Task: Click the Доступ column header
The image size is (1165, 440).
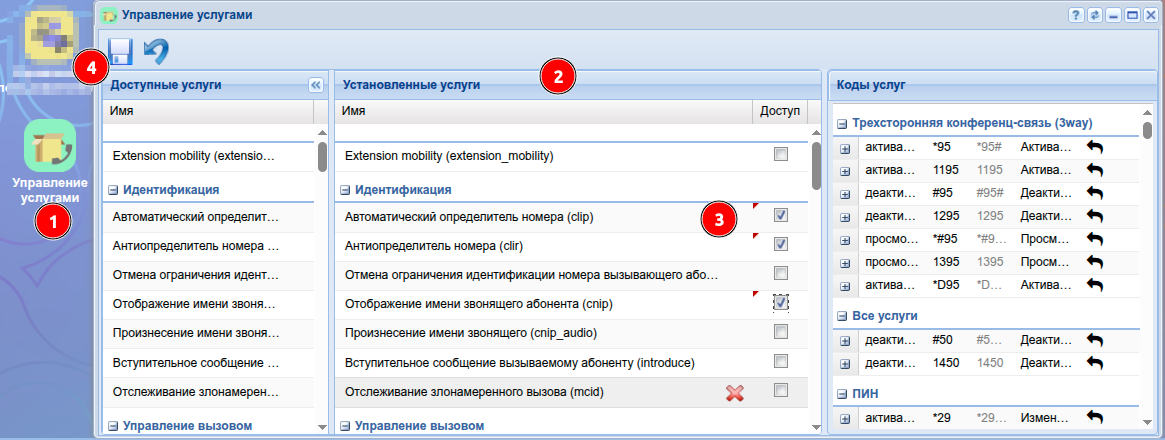Action: coord(779,110)
